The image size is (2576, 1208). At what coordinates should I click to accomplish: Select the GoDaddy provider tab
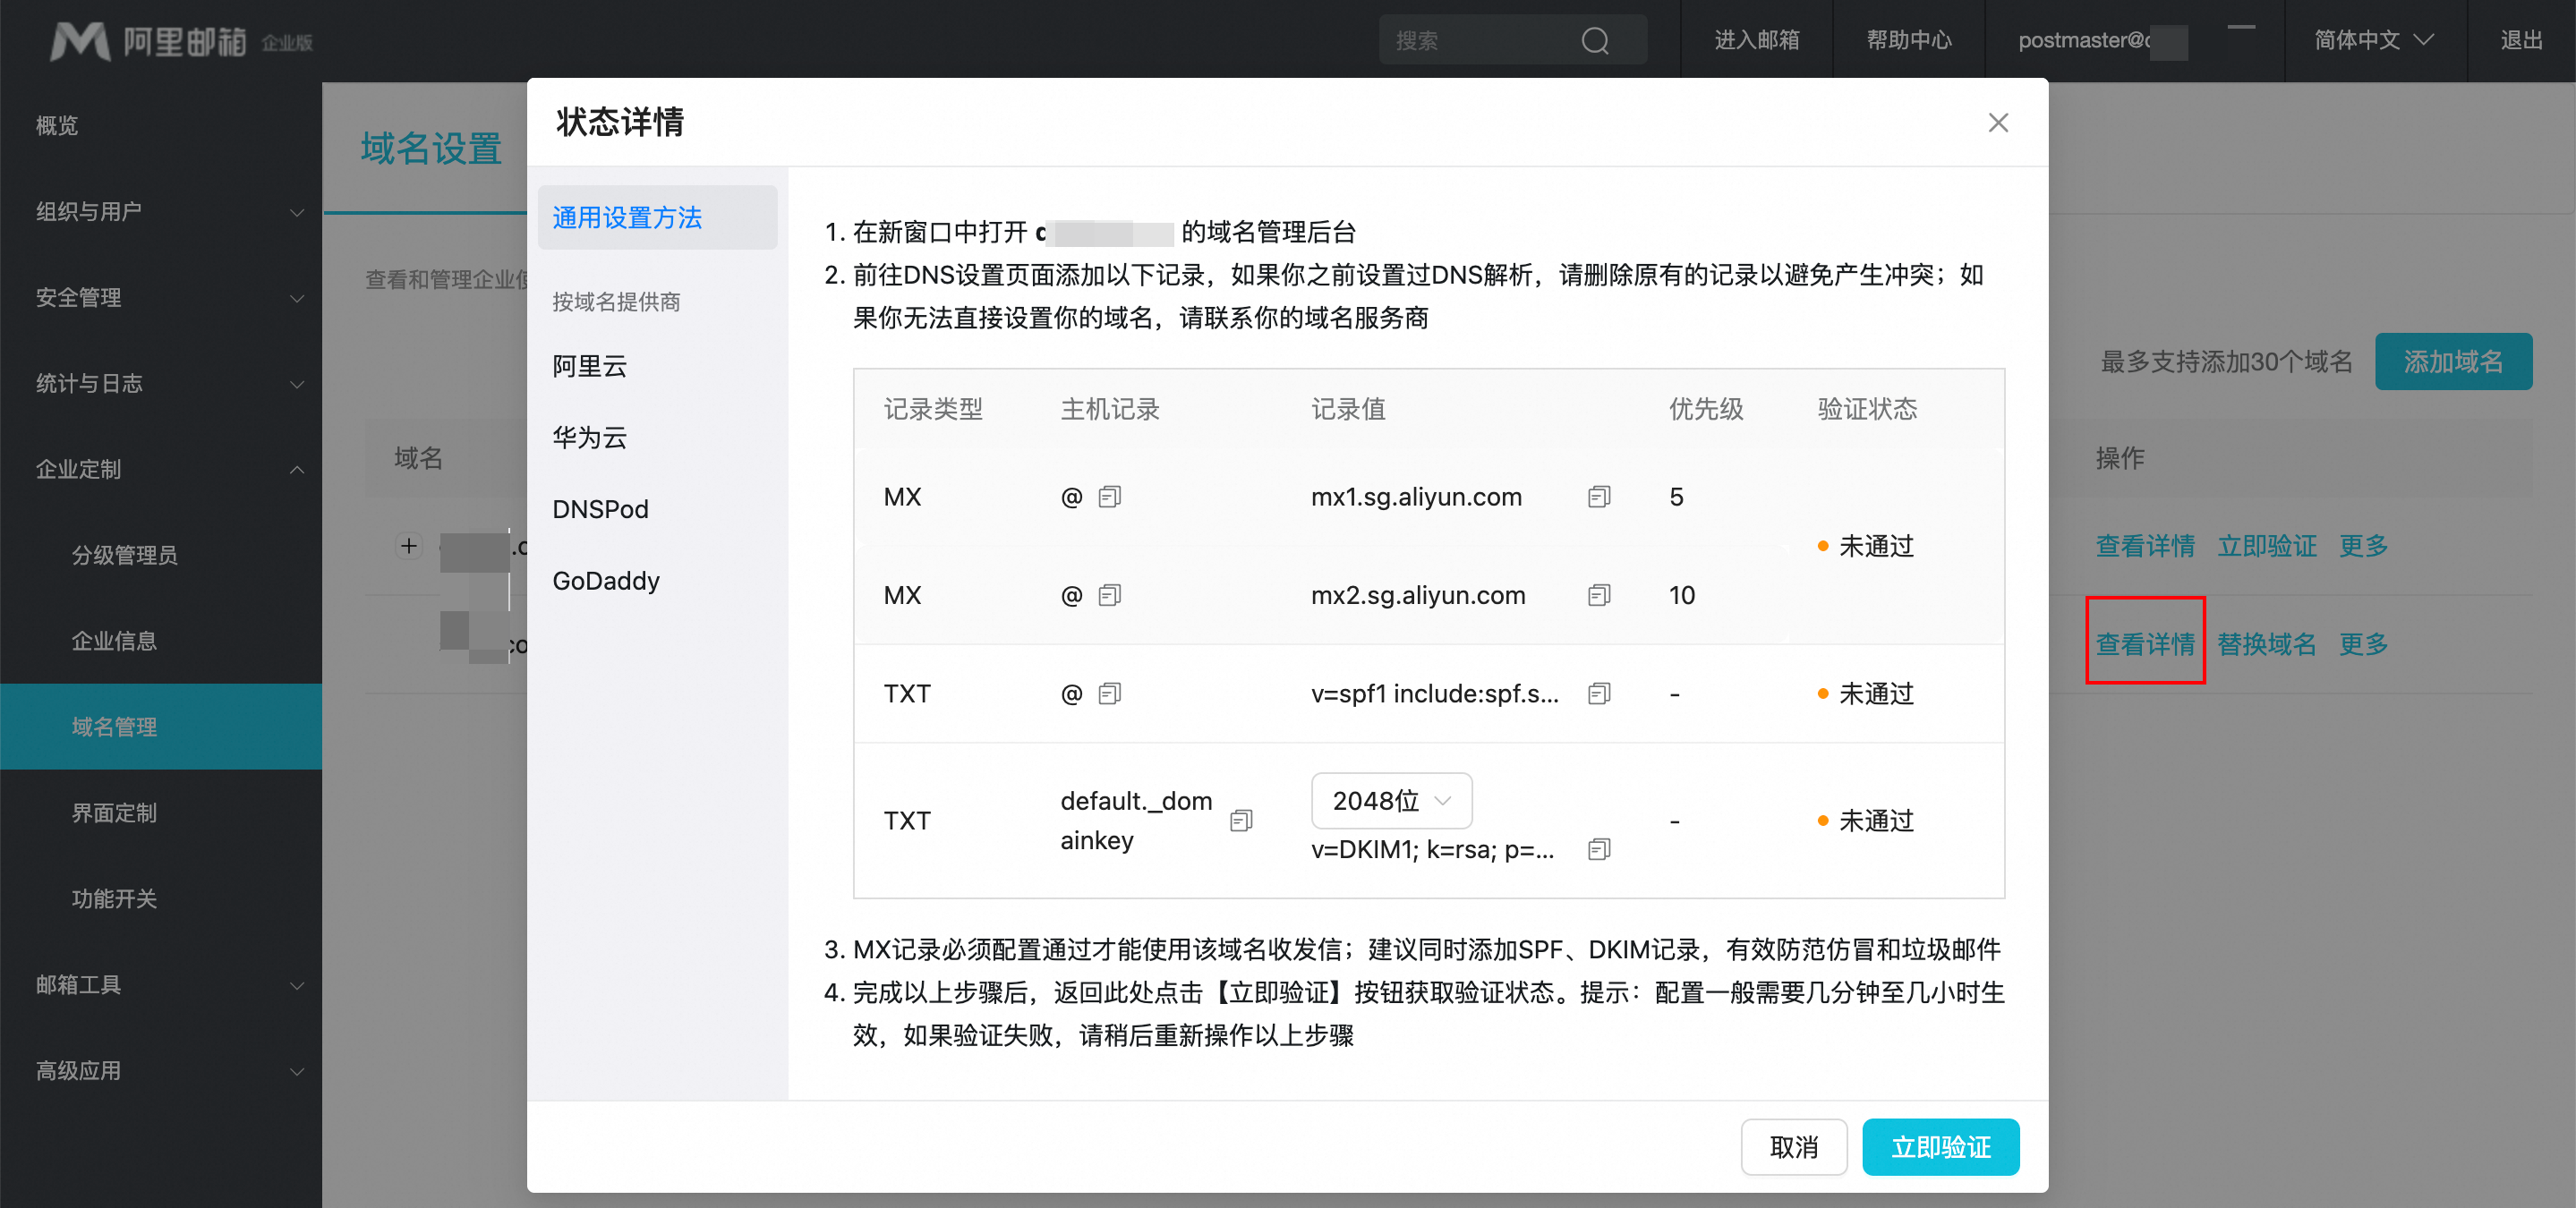click(x=606, y=581)
